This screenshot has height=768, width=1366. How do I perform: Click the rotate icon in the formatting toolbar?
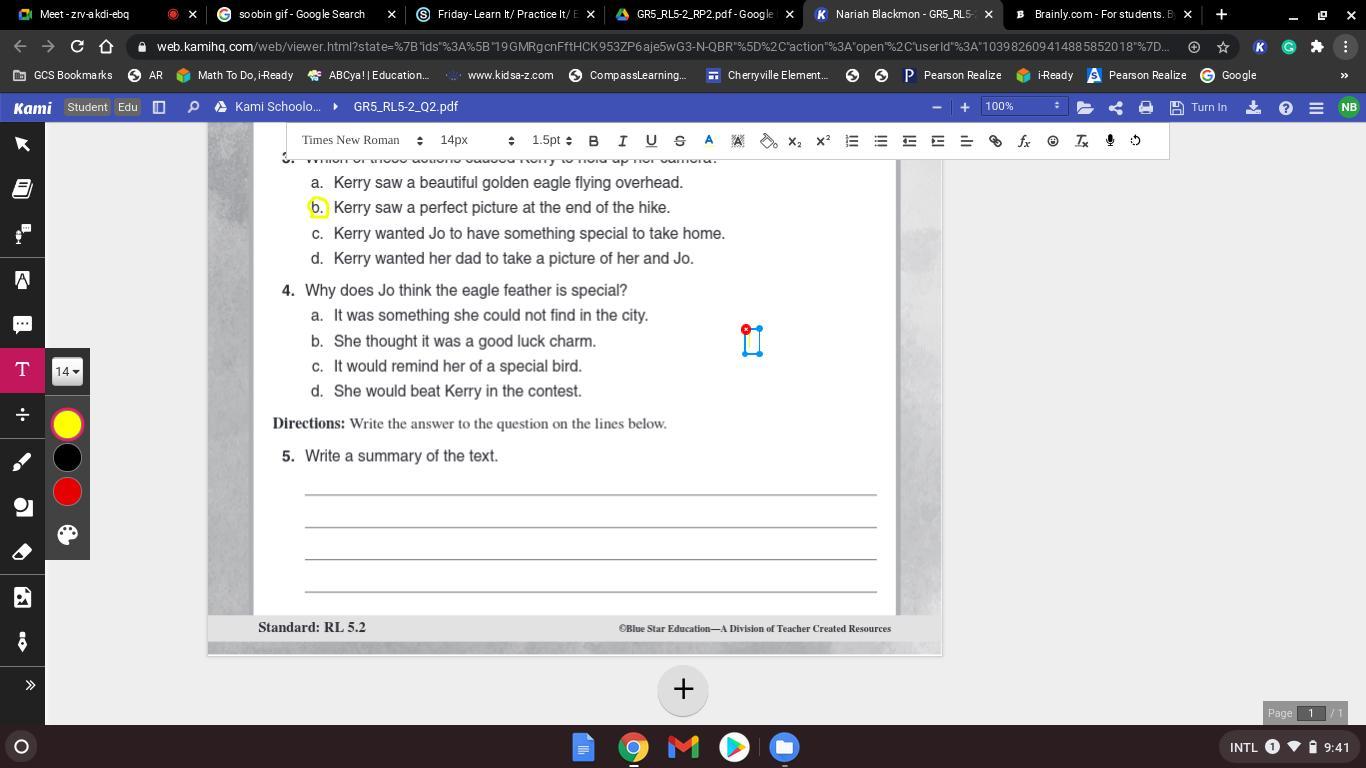pos(1136,141)
